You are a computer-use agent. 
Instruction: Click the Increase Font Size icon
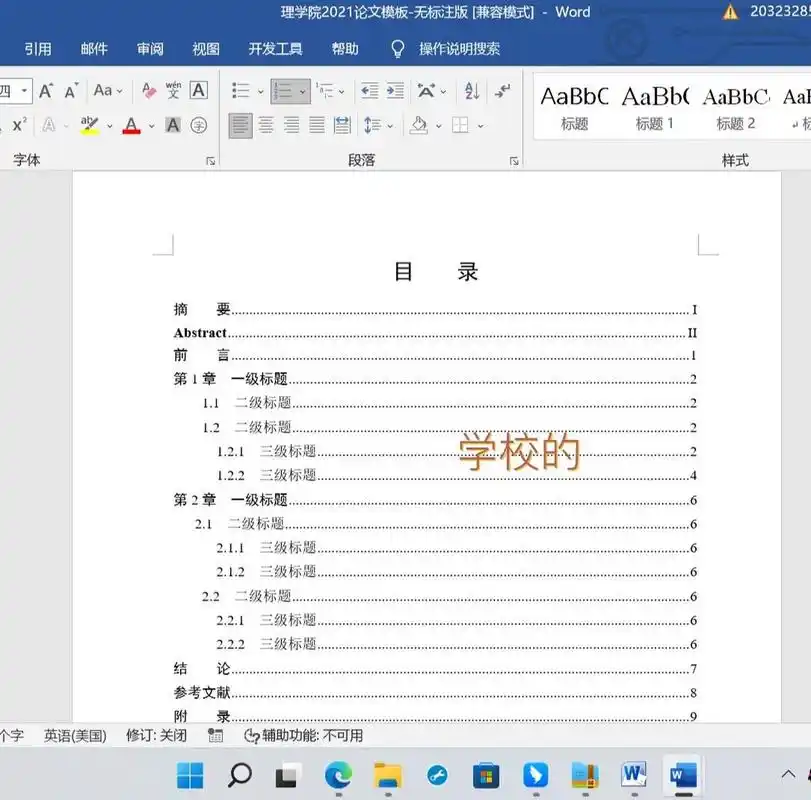click(x=45, y=91)
